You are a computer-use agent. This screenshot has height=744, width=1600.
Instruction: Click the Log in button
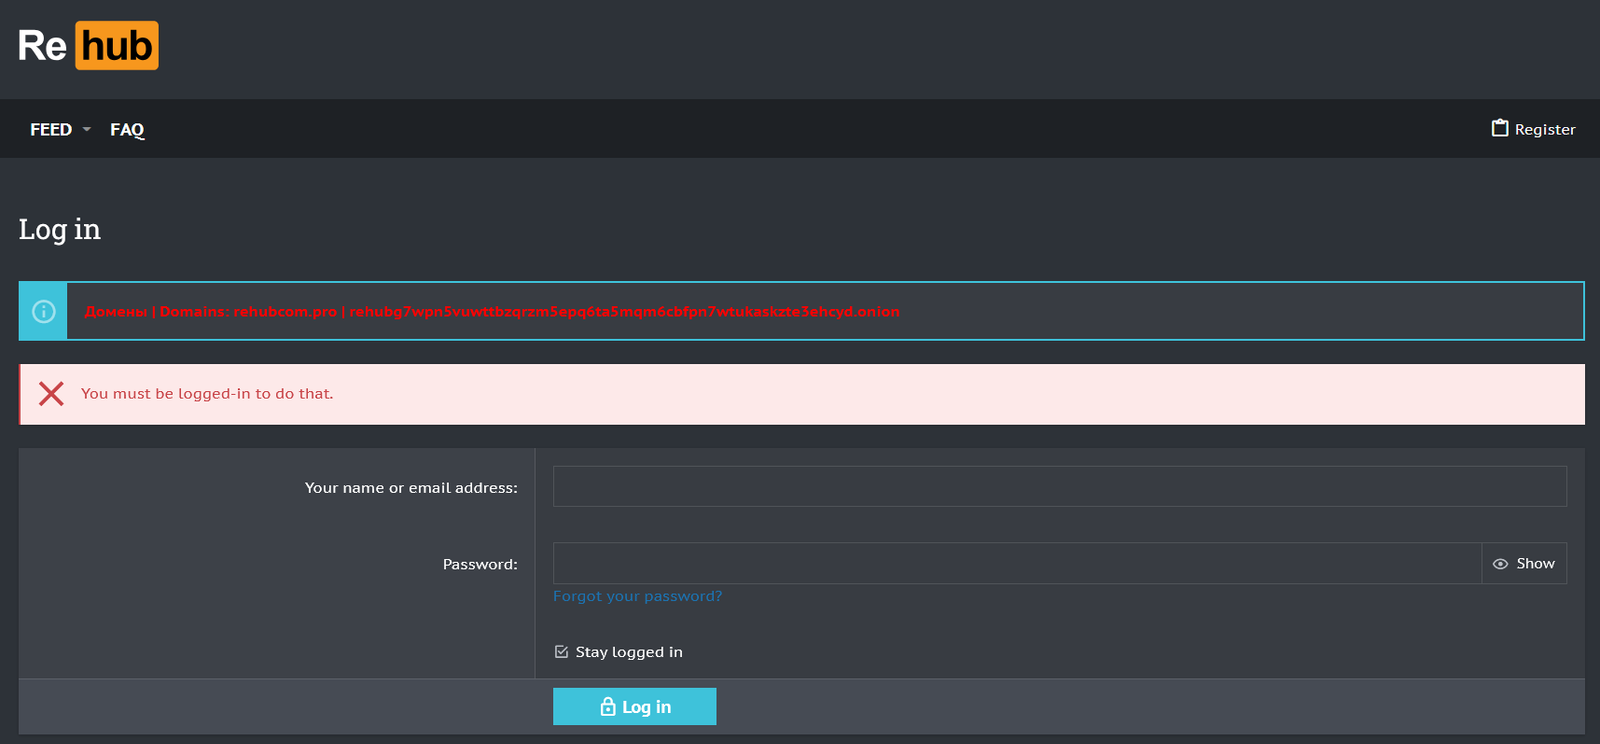tap(634, 706)
